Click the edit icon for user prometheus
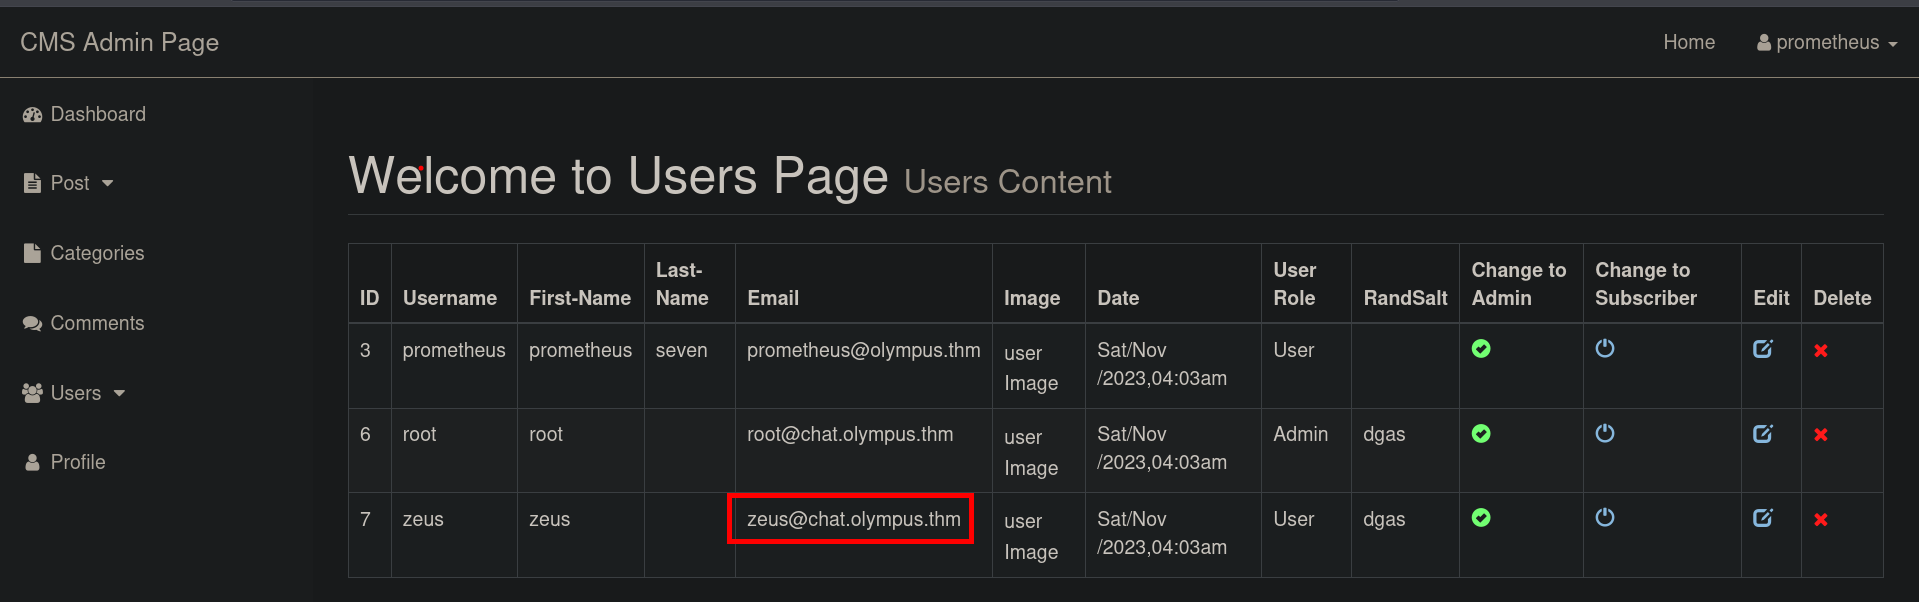The image size is (1919, 602). pyautogui.click(x=1762, y=349)
